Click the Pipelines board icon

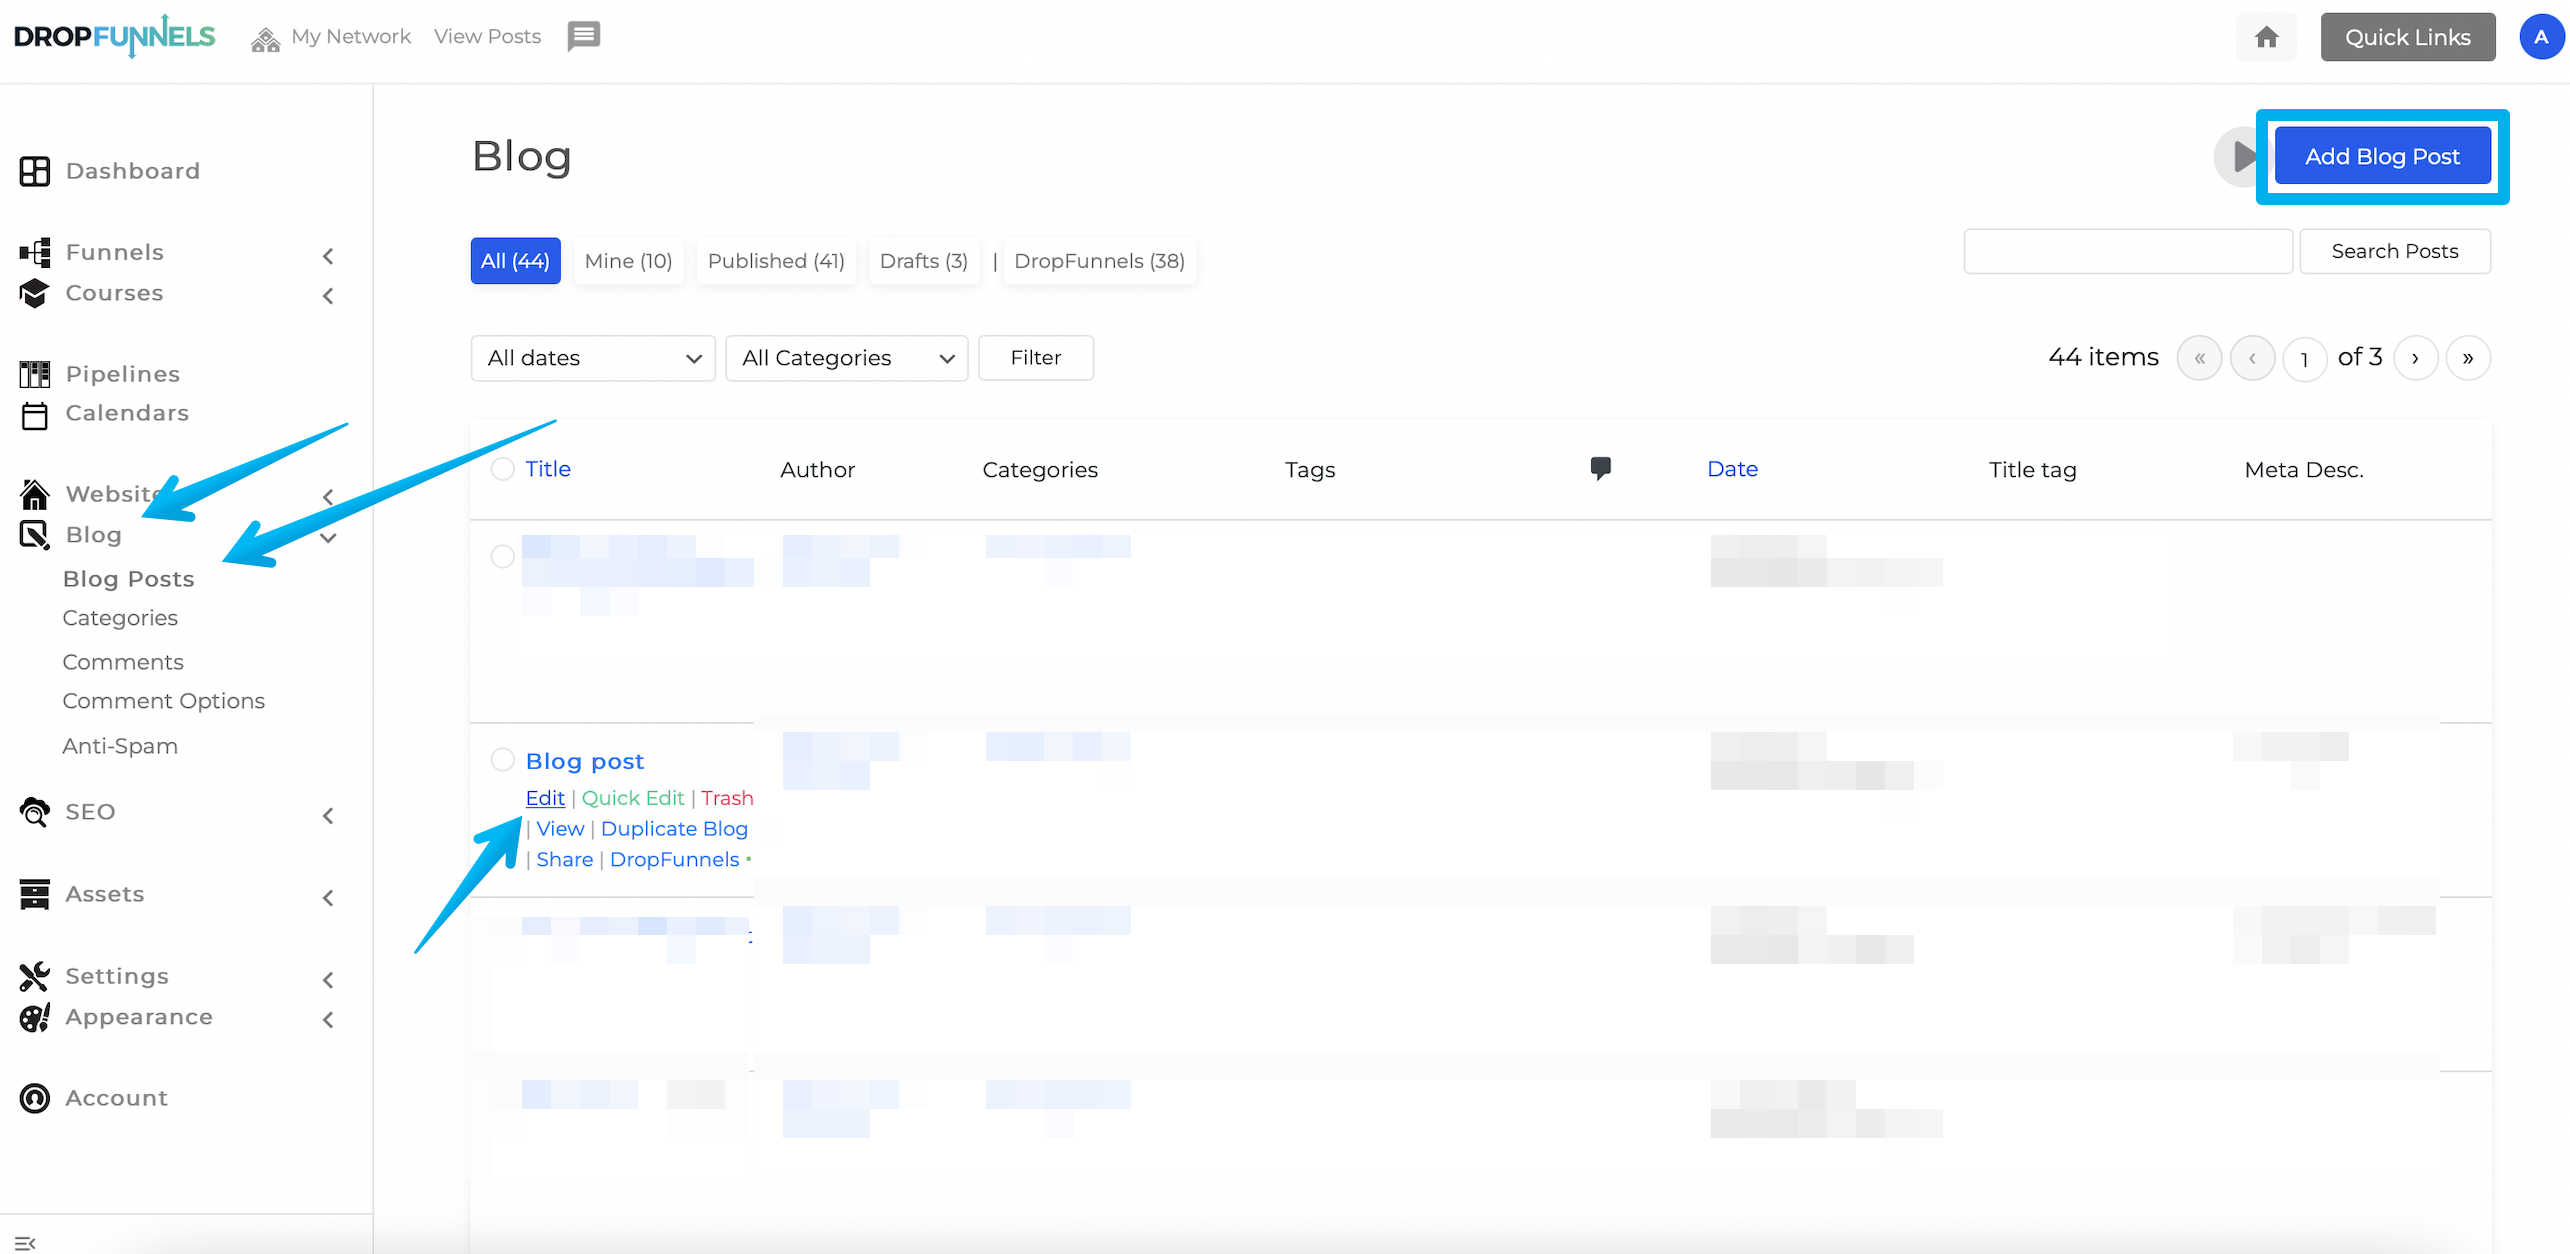tap(35, 374)
